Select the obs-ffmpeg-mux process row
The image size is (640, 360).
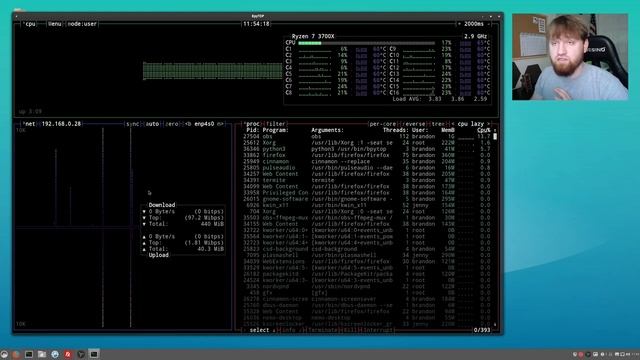[x=367, y=218]
